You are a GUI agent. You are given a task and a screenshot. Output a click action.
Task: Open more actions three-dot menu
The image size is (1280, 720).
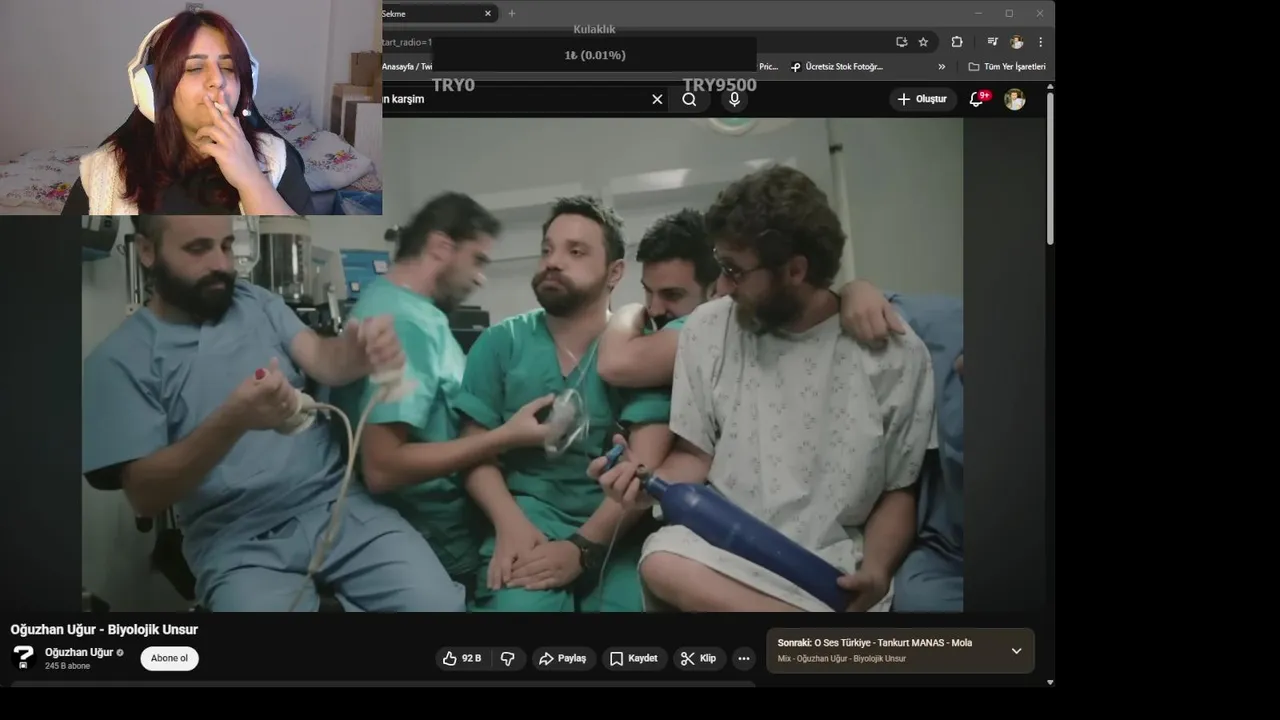click(743, 658)
